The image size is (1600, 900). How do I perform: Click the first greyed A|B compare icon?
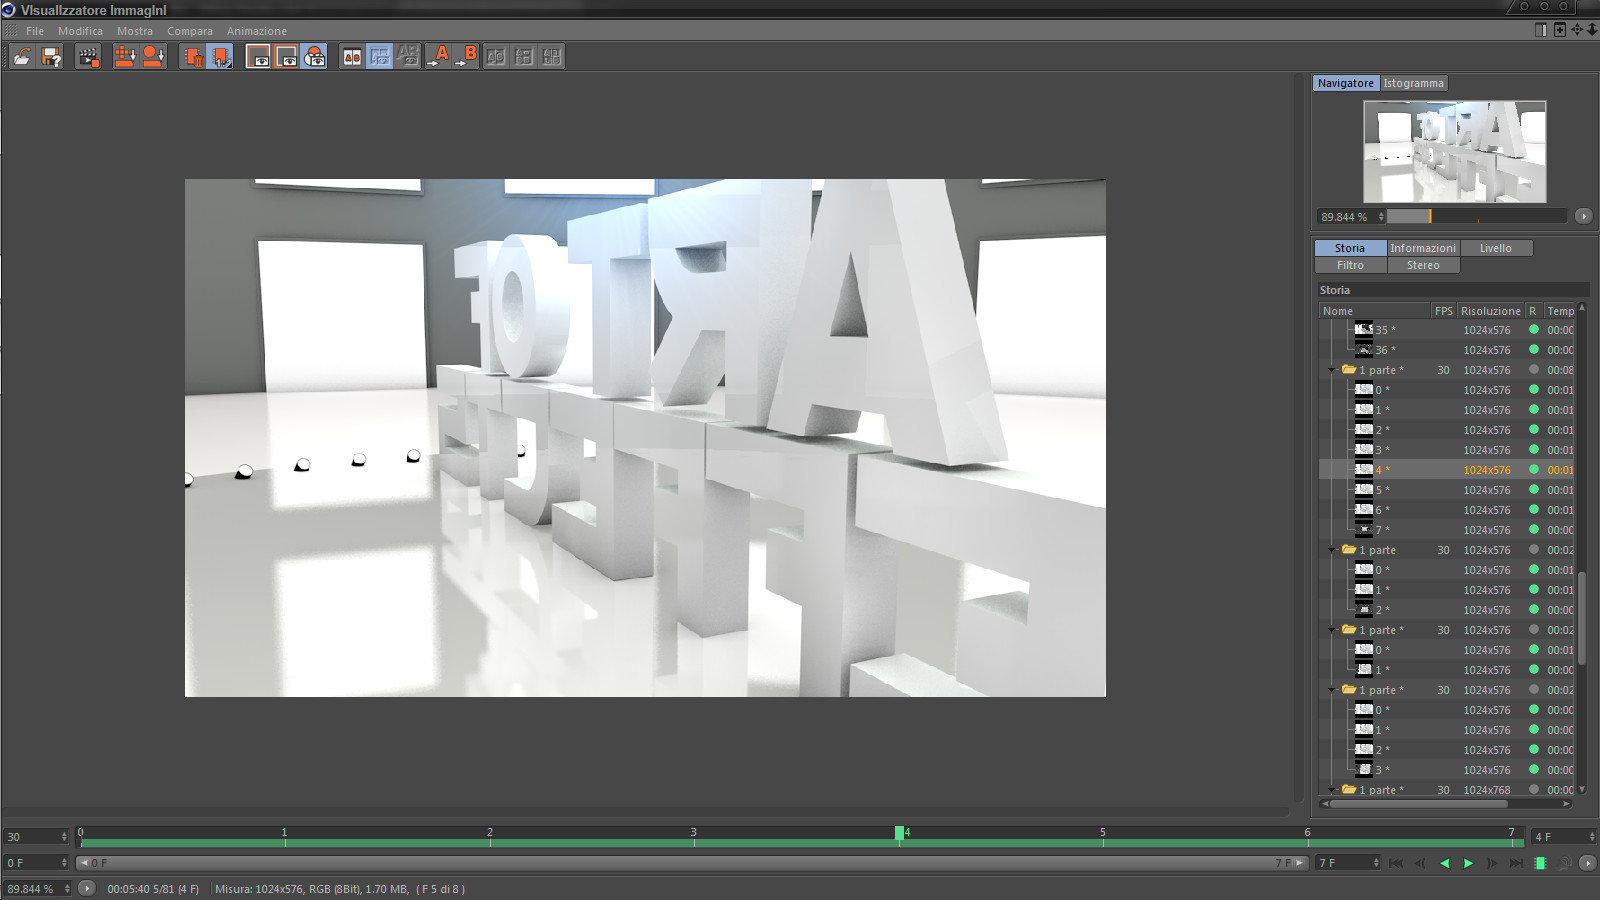(x=496, y=57)
